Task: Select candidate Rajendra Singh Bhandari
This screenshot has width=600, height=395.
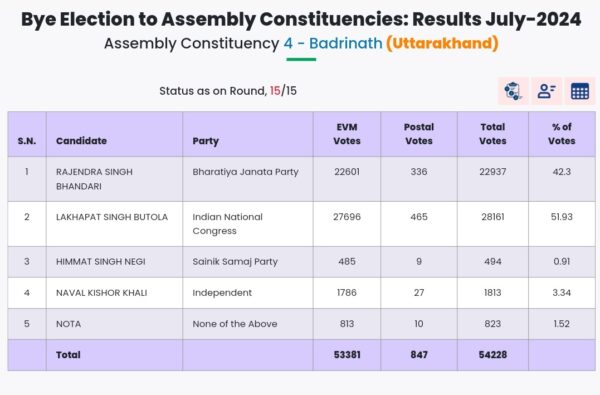Action: tap(94, 179)
